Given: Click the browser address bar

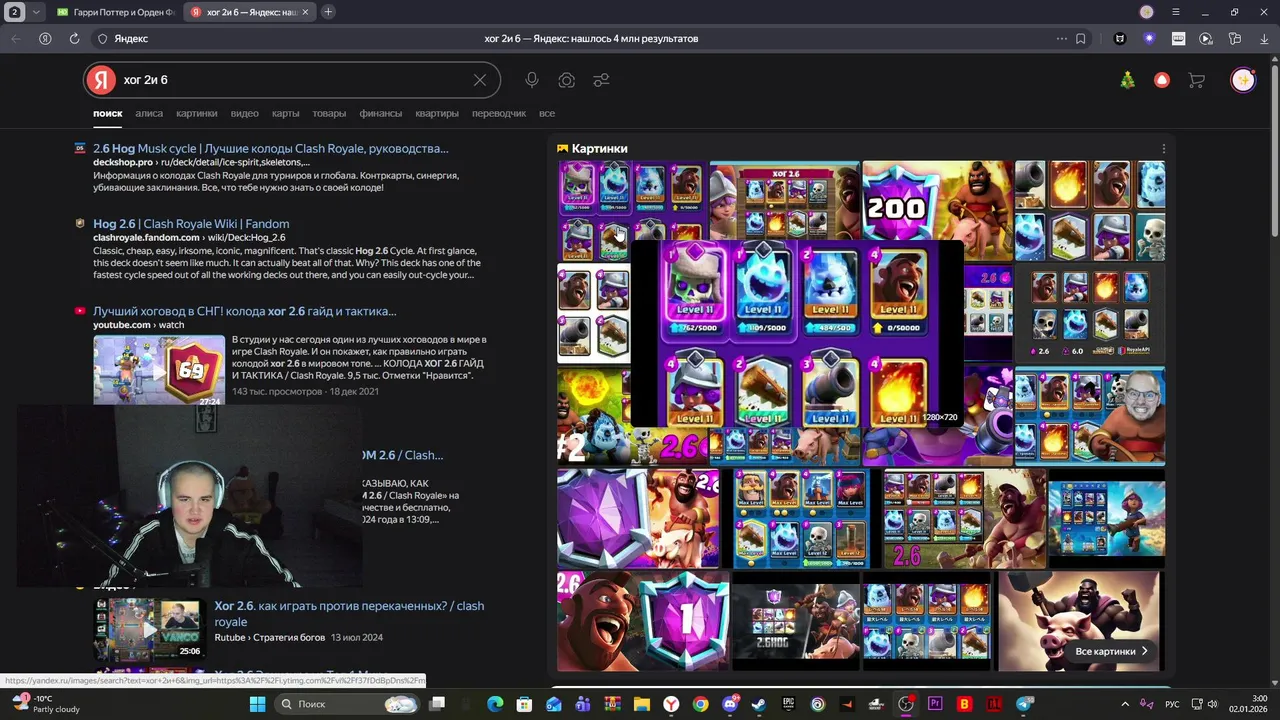Looking at the screenshot, I should click(x=590, y=38).
